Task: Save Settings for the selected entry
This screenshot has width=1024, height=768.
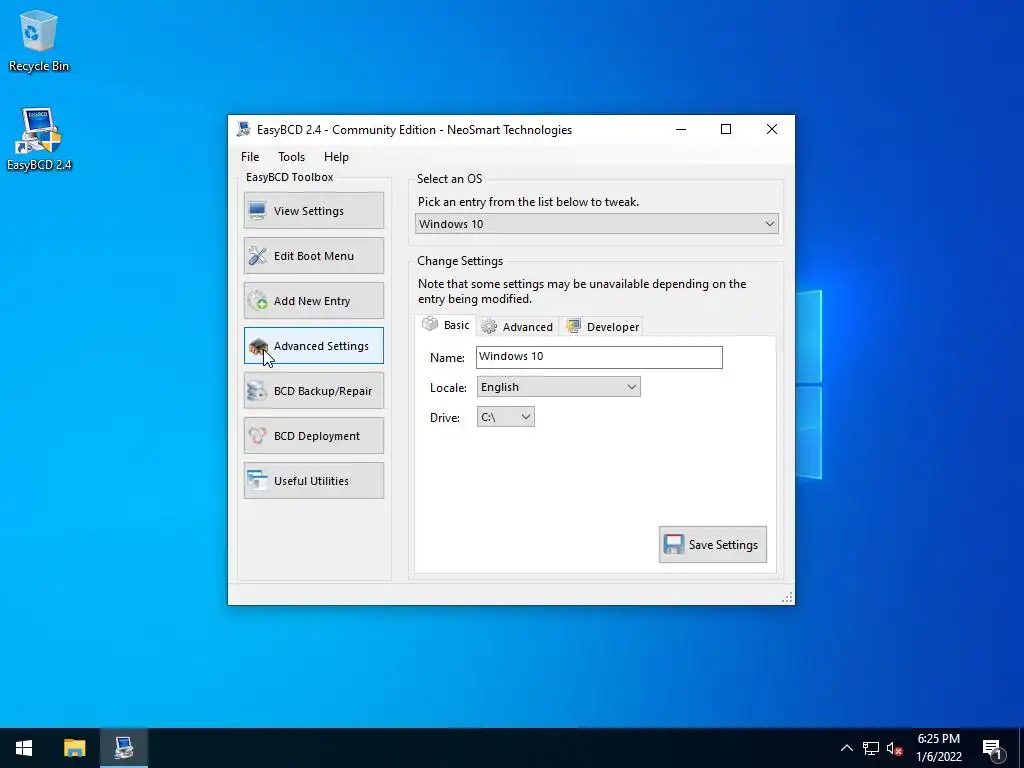Action: [712, 545]
